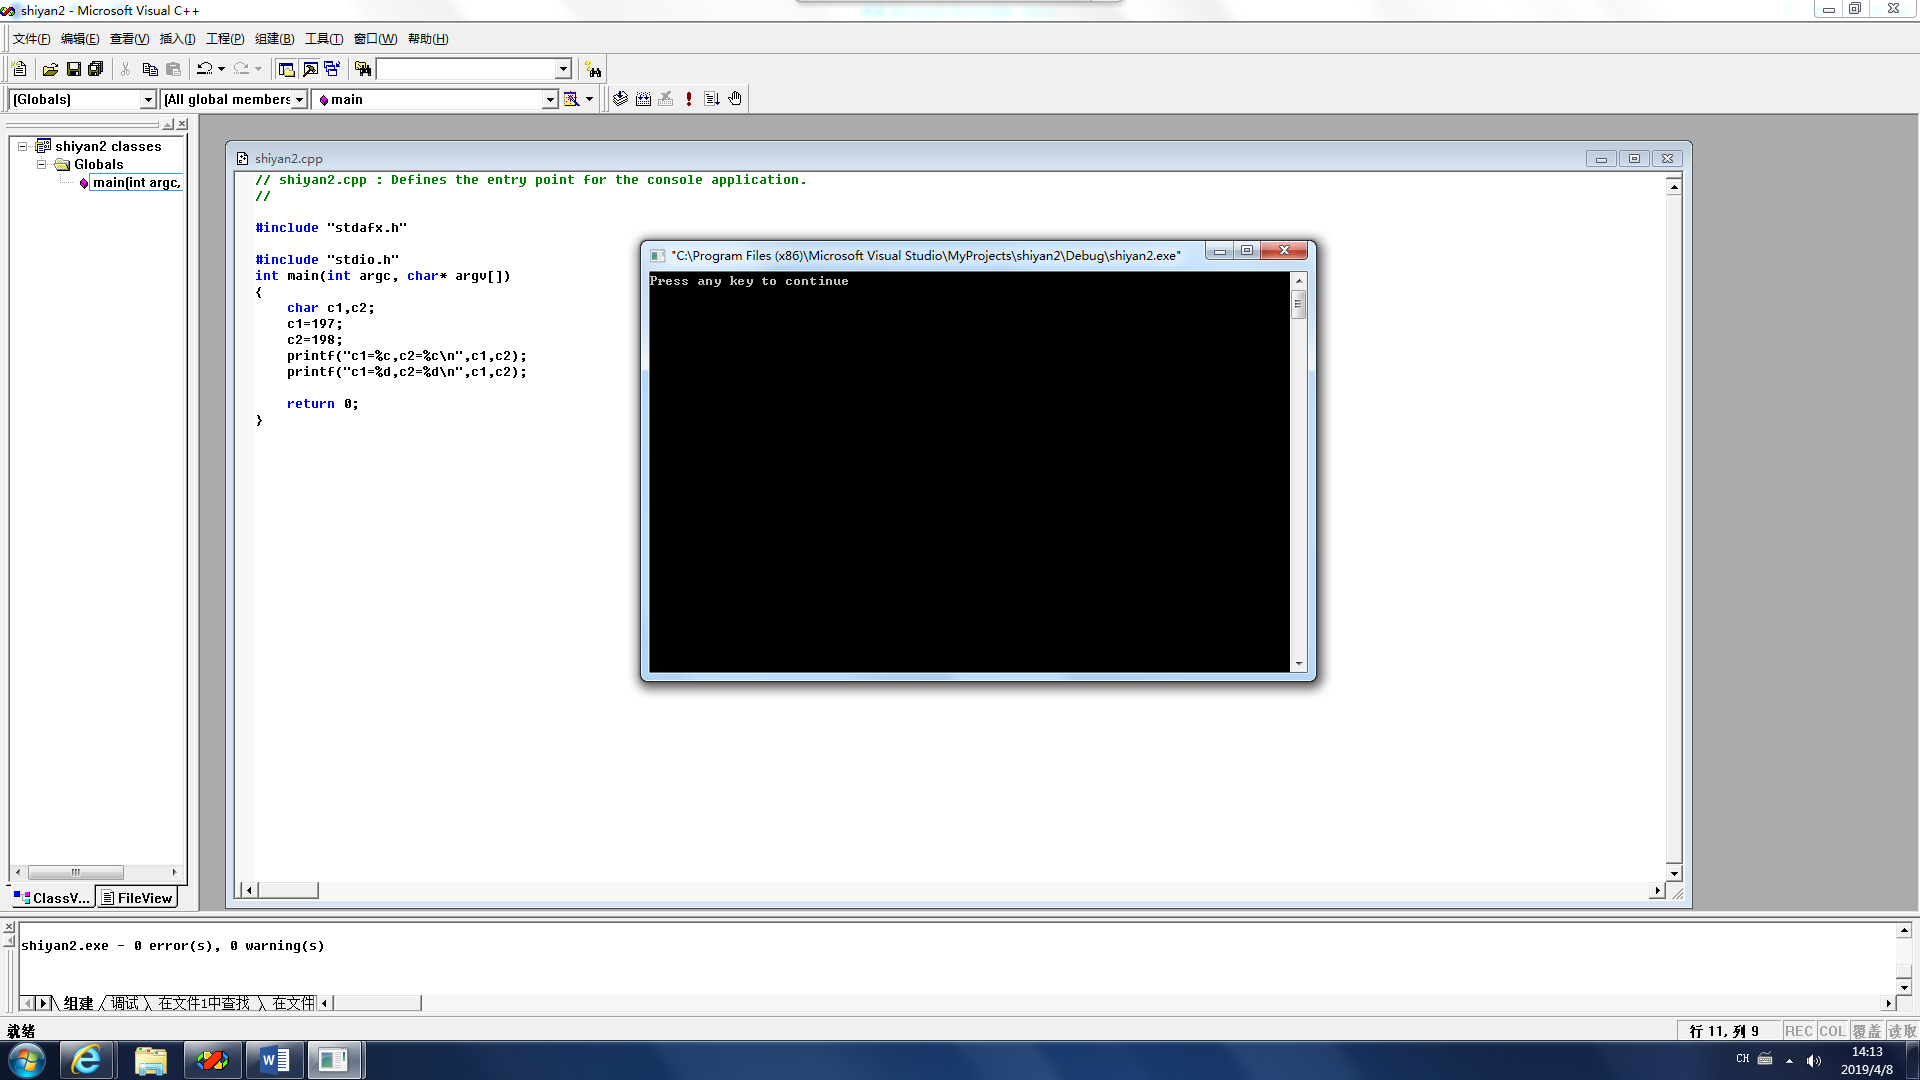Click the Execute Program exclamation icon

point(688,99)
